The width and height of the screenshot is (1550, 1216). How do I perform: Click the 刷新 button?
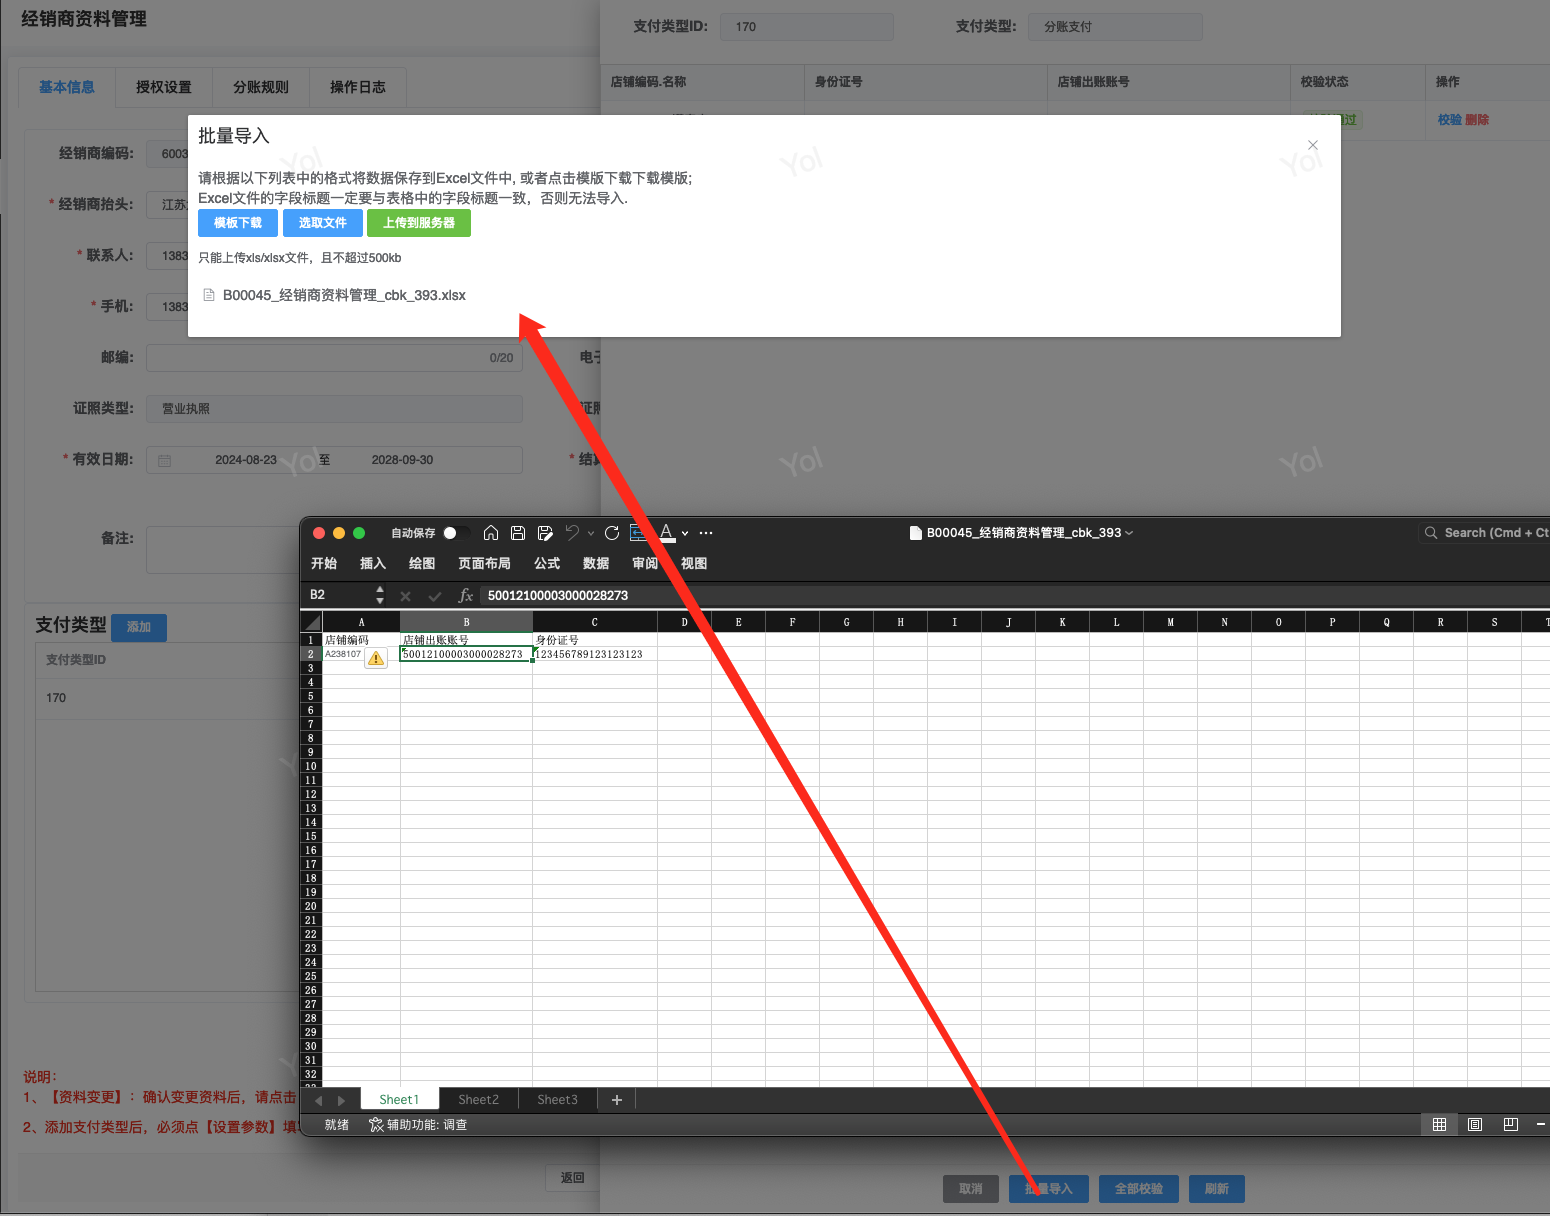1217,1189
